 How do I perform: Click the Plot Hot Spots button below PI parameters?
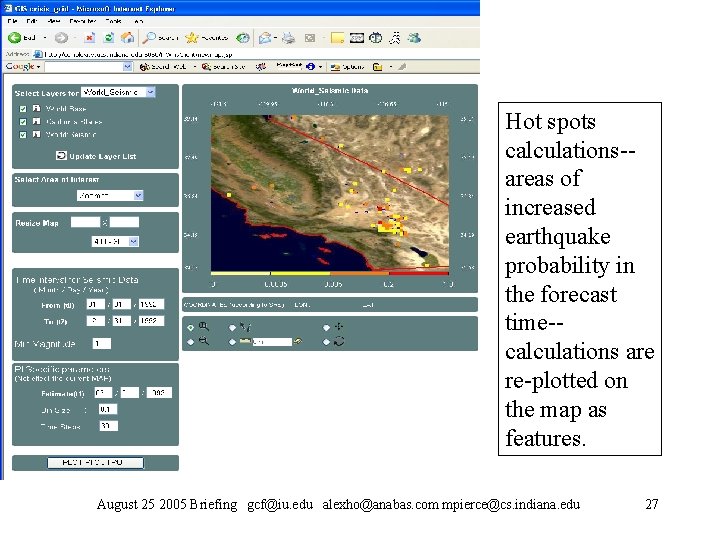tap(96, 462)
